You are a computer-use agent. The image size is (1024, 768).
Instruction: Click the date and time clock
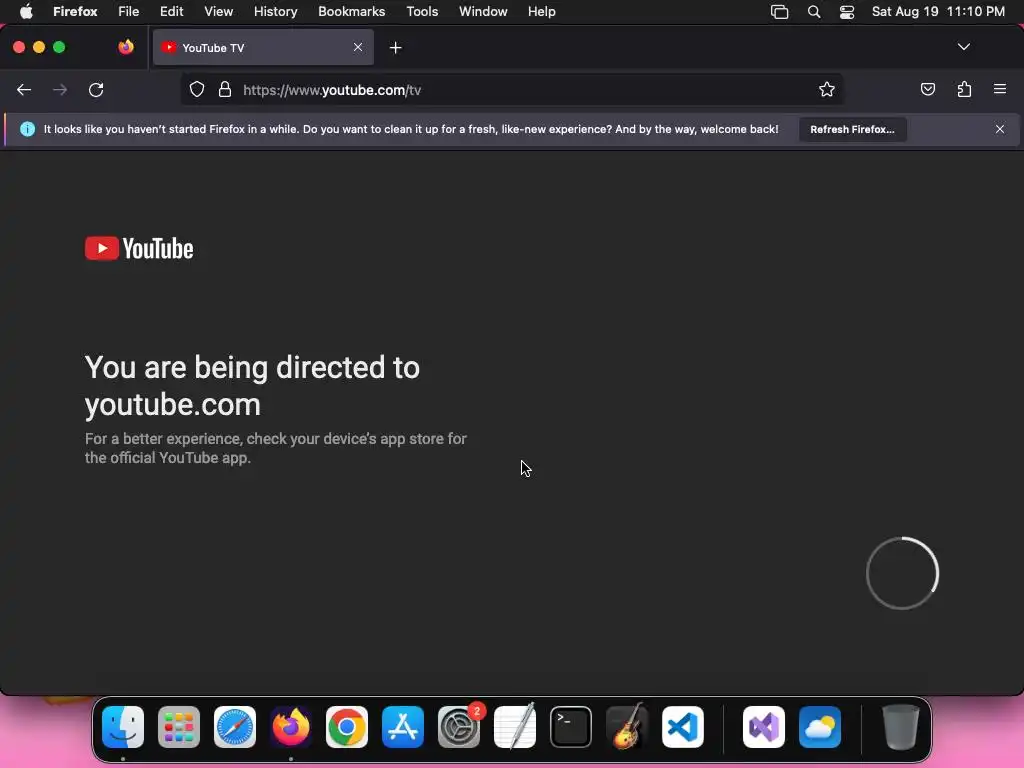tap(938, 12)
